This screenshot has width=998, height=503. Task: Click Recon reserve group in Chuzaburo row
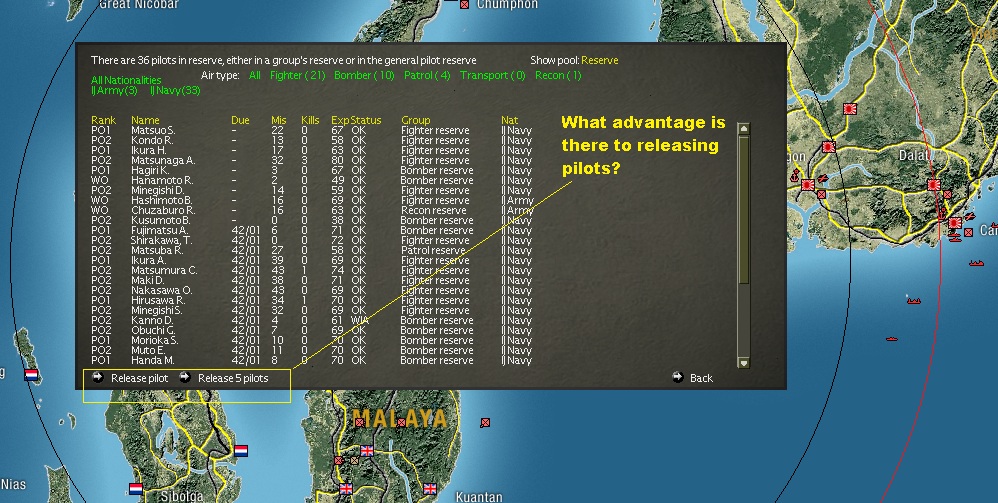[x=433, y=210]
